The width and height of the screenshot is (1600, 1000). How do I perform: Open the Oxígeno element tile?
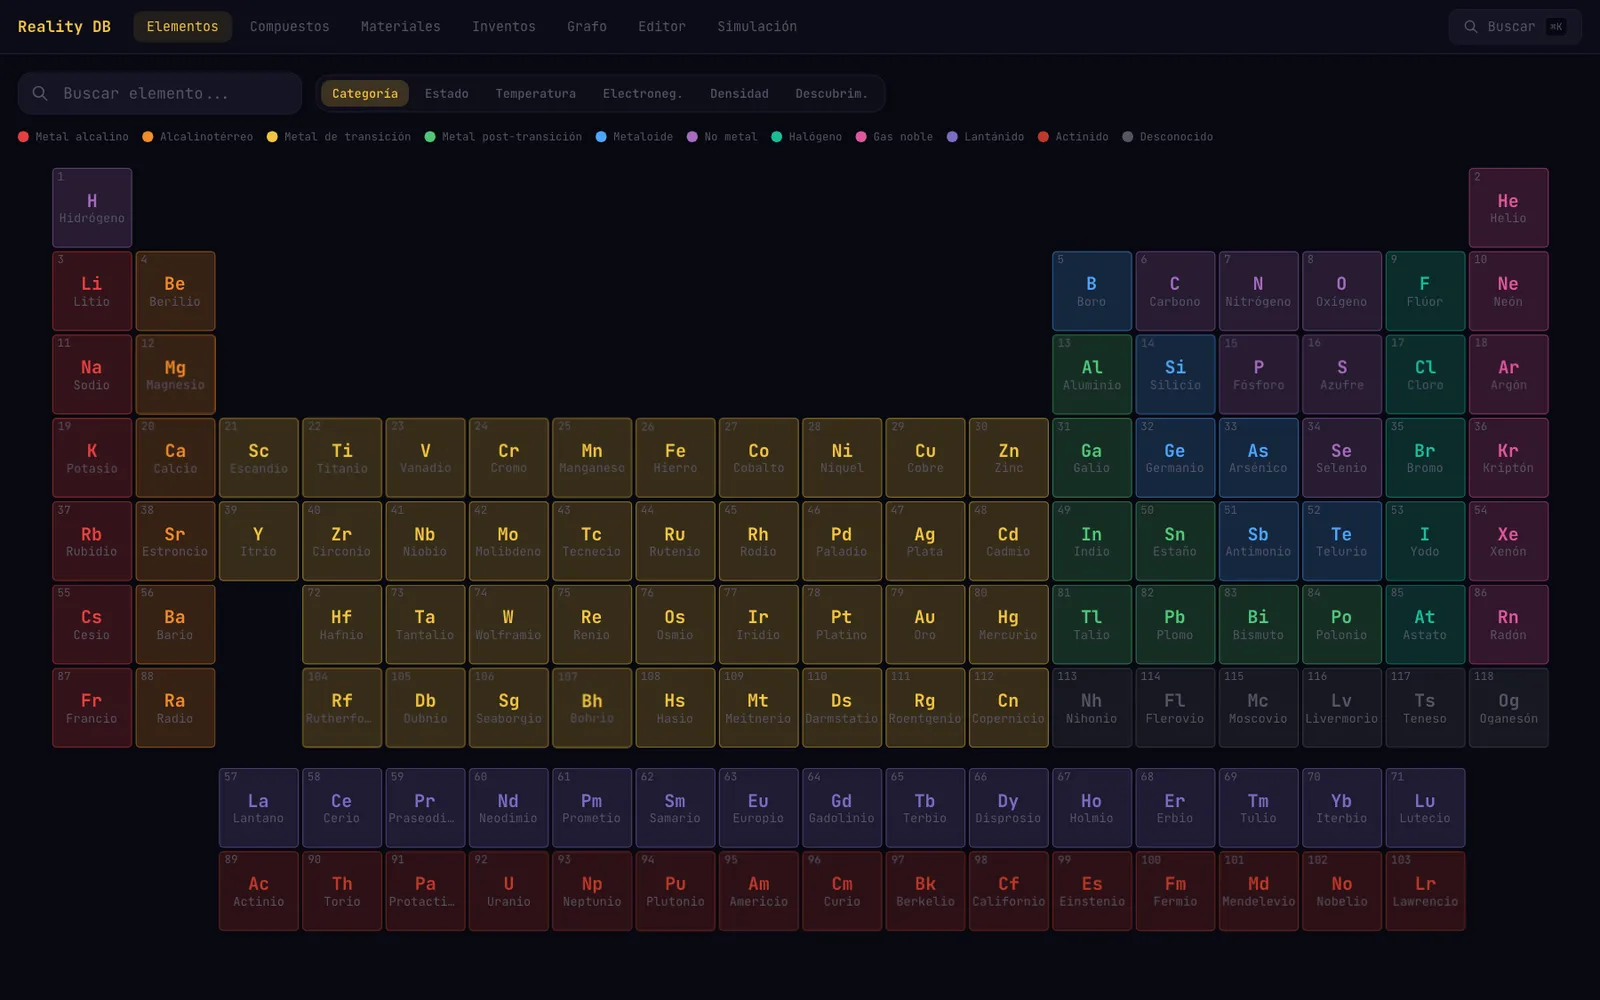[x=1342, y=291]
